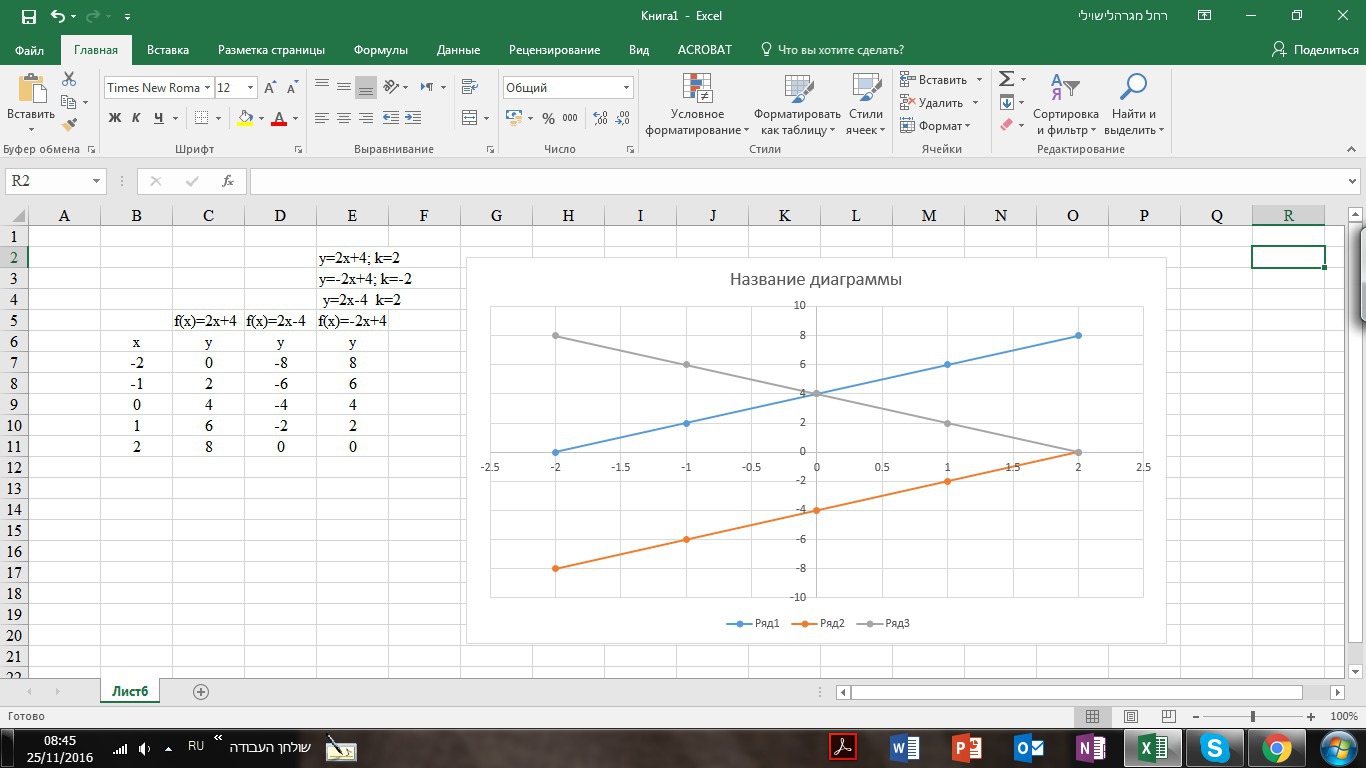1366x768 pixels.
Task: Toggle bold formatting (Ж)
Action: tap(115, 118)
